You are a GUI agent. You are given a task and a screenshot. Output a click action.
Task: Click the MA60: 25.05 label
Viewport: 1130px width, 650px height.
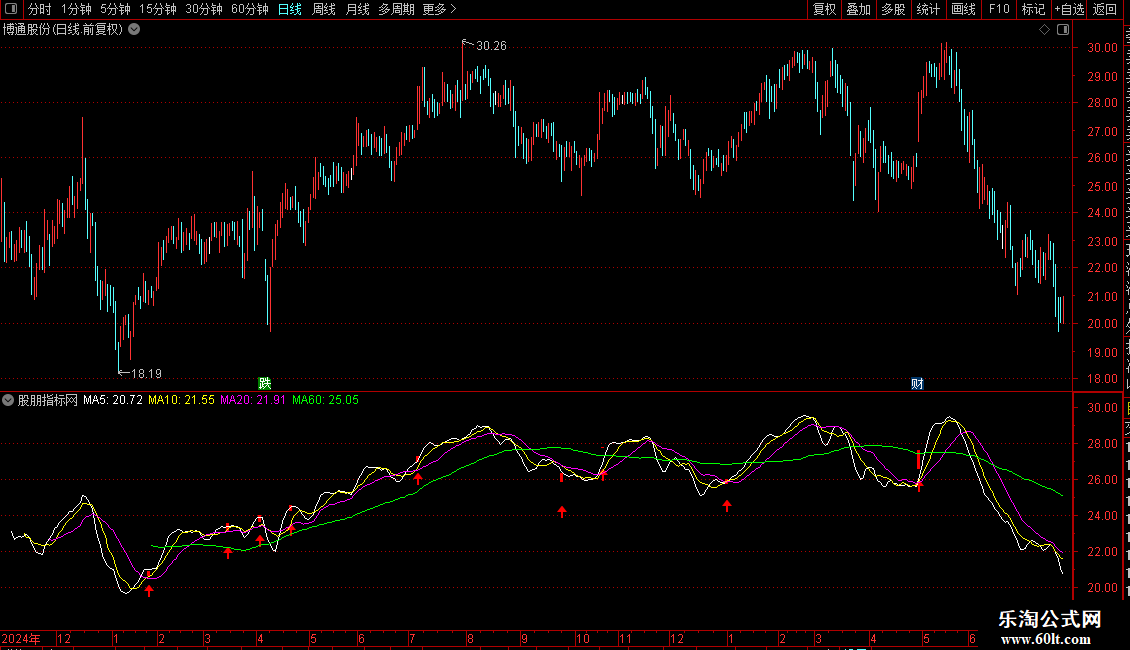(x=325, y=400)
